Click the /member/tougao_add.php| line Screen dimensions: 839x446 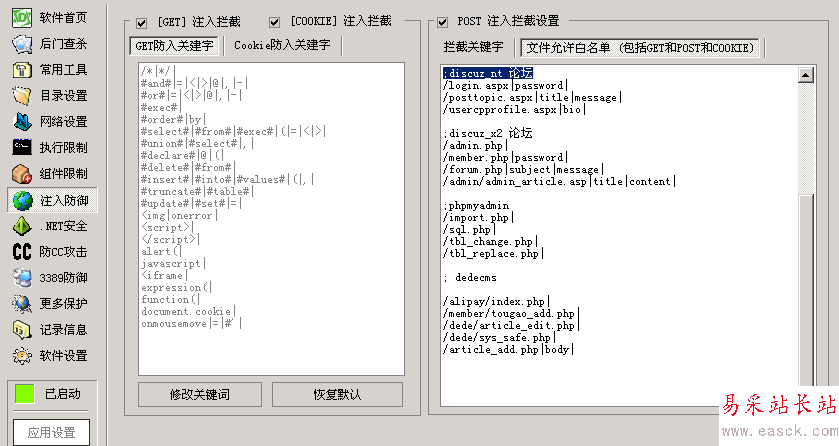tap(511, 314)
